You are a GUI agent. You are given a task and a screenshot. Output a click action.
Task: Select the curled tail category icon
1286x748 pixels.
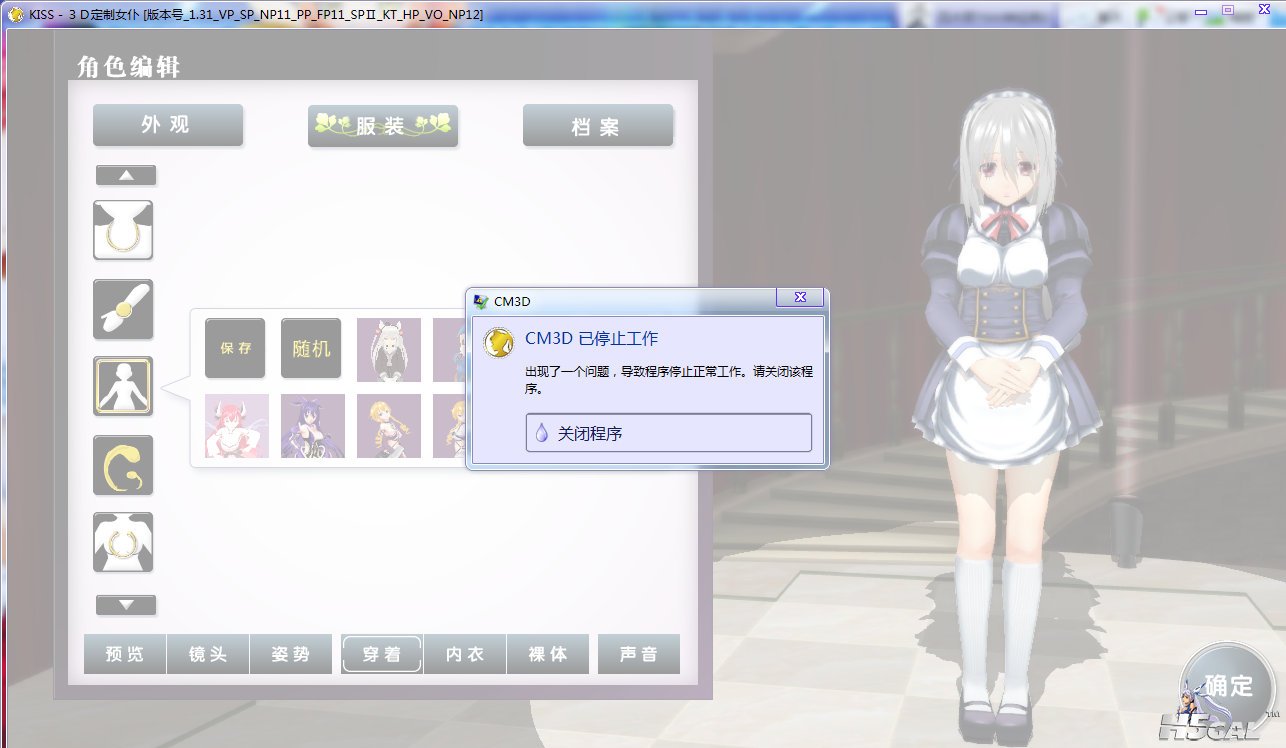123,465
